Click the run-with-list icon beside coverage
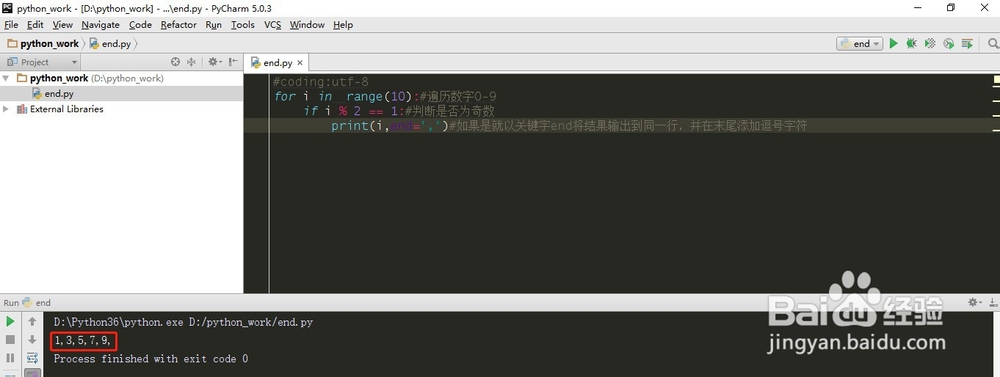1000x377 pixels. click(x=967, y=43)
